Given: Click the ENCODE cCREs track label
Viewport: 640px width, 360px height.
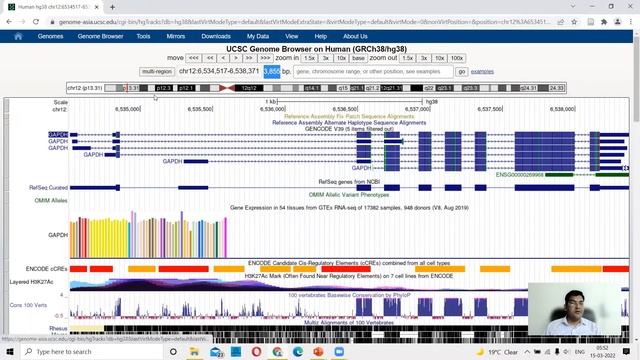Looking at the screenshot, I should pos(47,269).
